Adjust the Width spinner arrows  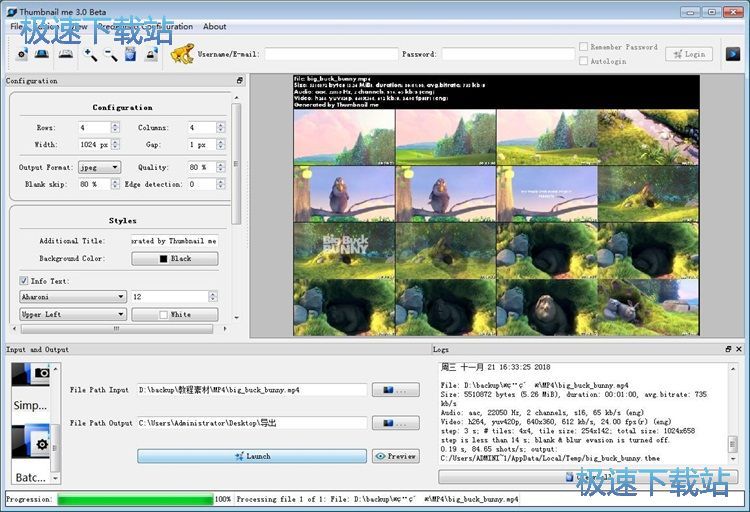tap(115, 144)
